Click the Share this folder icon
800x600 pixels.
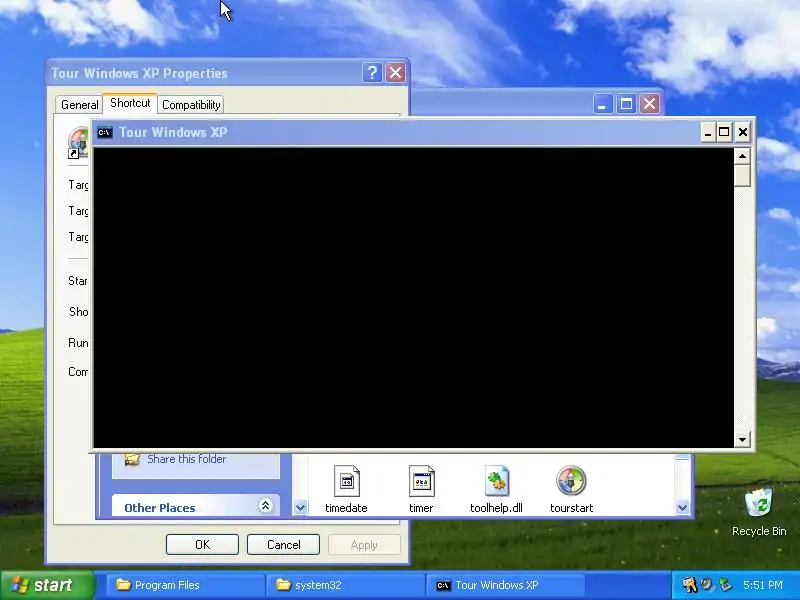[132, 459]
